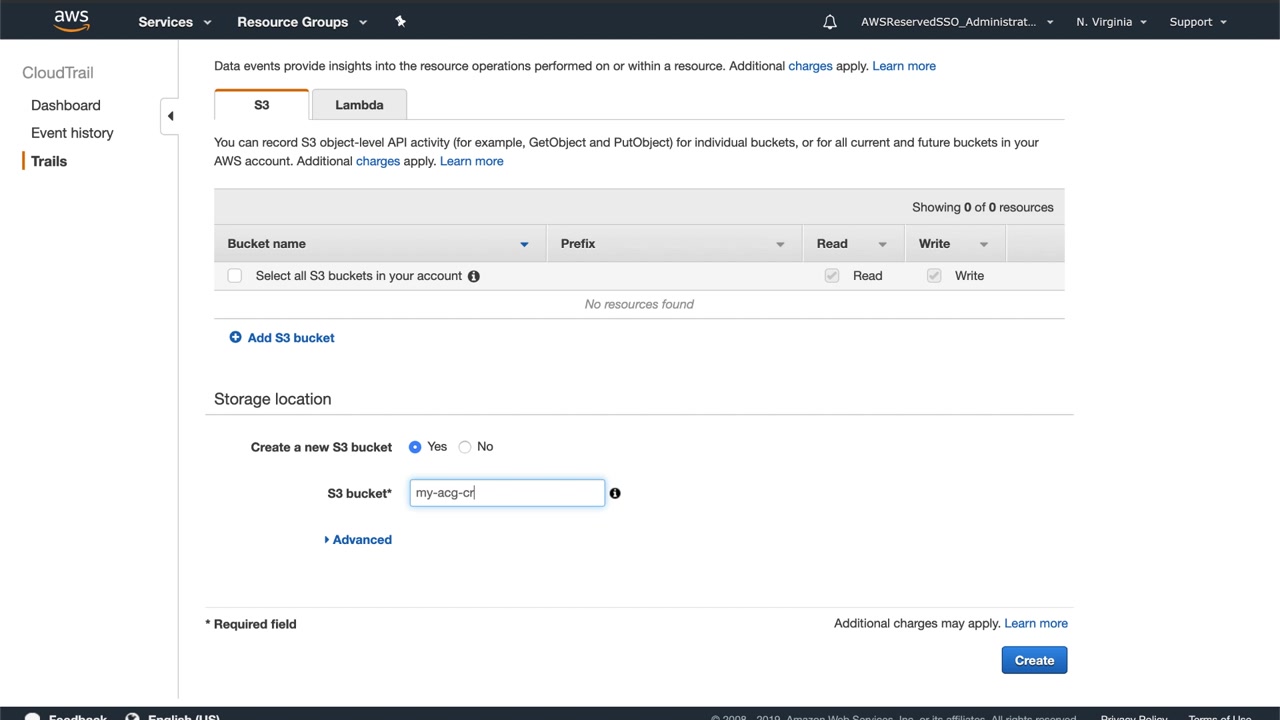Image resolution: width=1280 pixels, height=720 pixels.
Task: Select No for Create a new S3 bucket
Action: point(465,447)
